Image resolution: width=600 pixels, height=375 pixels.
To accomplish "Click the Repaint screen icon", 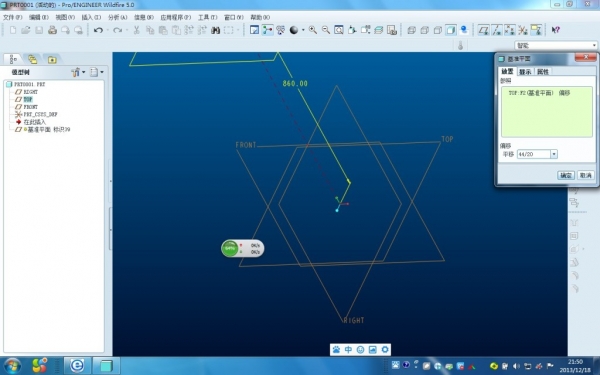I will point(254,30).
